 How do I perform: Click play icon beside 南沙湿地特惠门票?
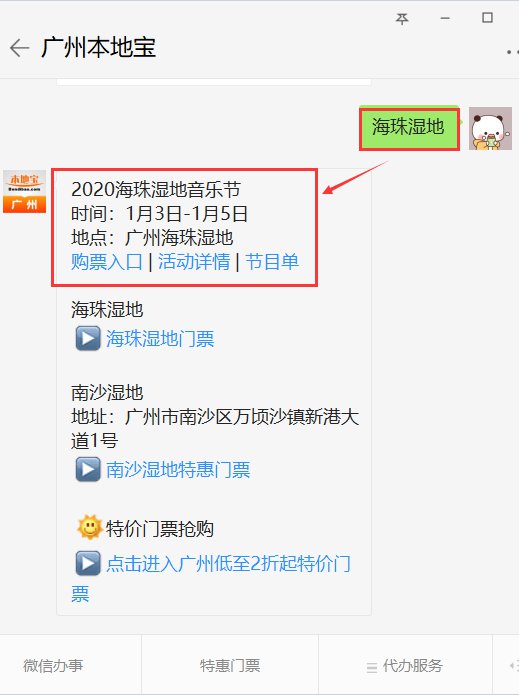tap(88, 469)
